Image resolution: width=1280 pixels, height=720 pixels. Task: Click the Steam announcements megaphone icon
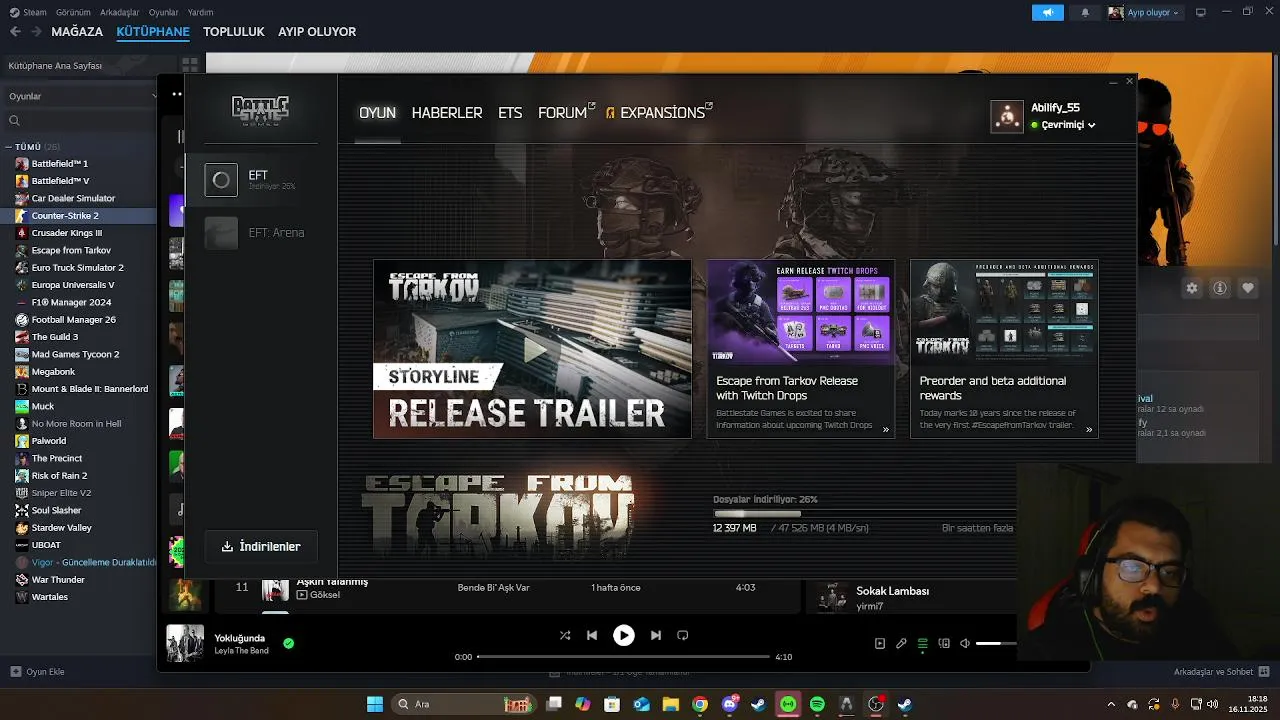point(1047,13)
